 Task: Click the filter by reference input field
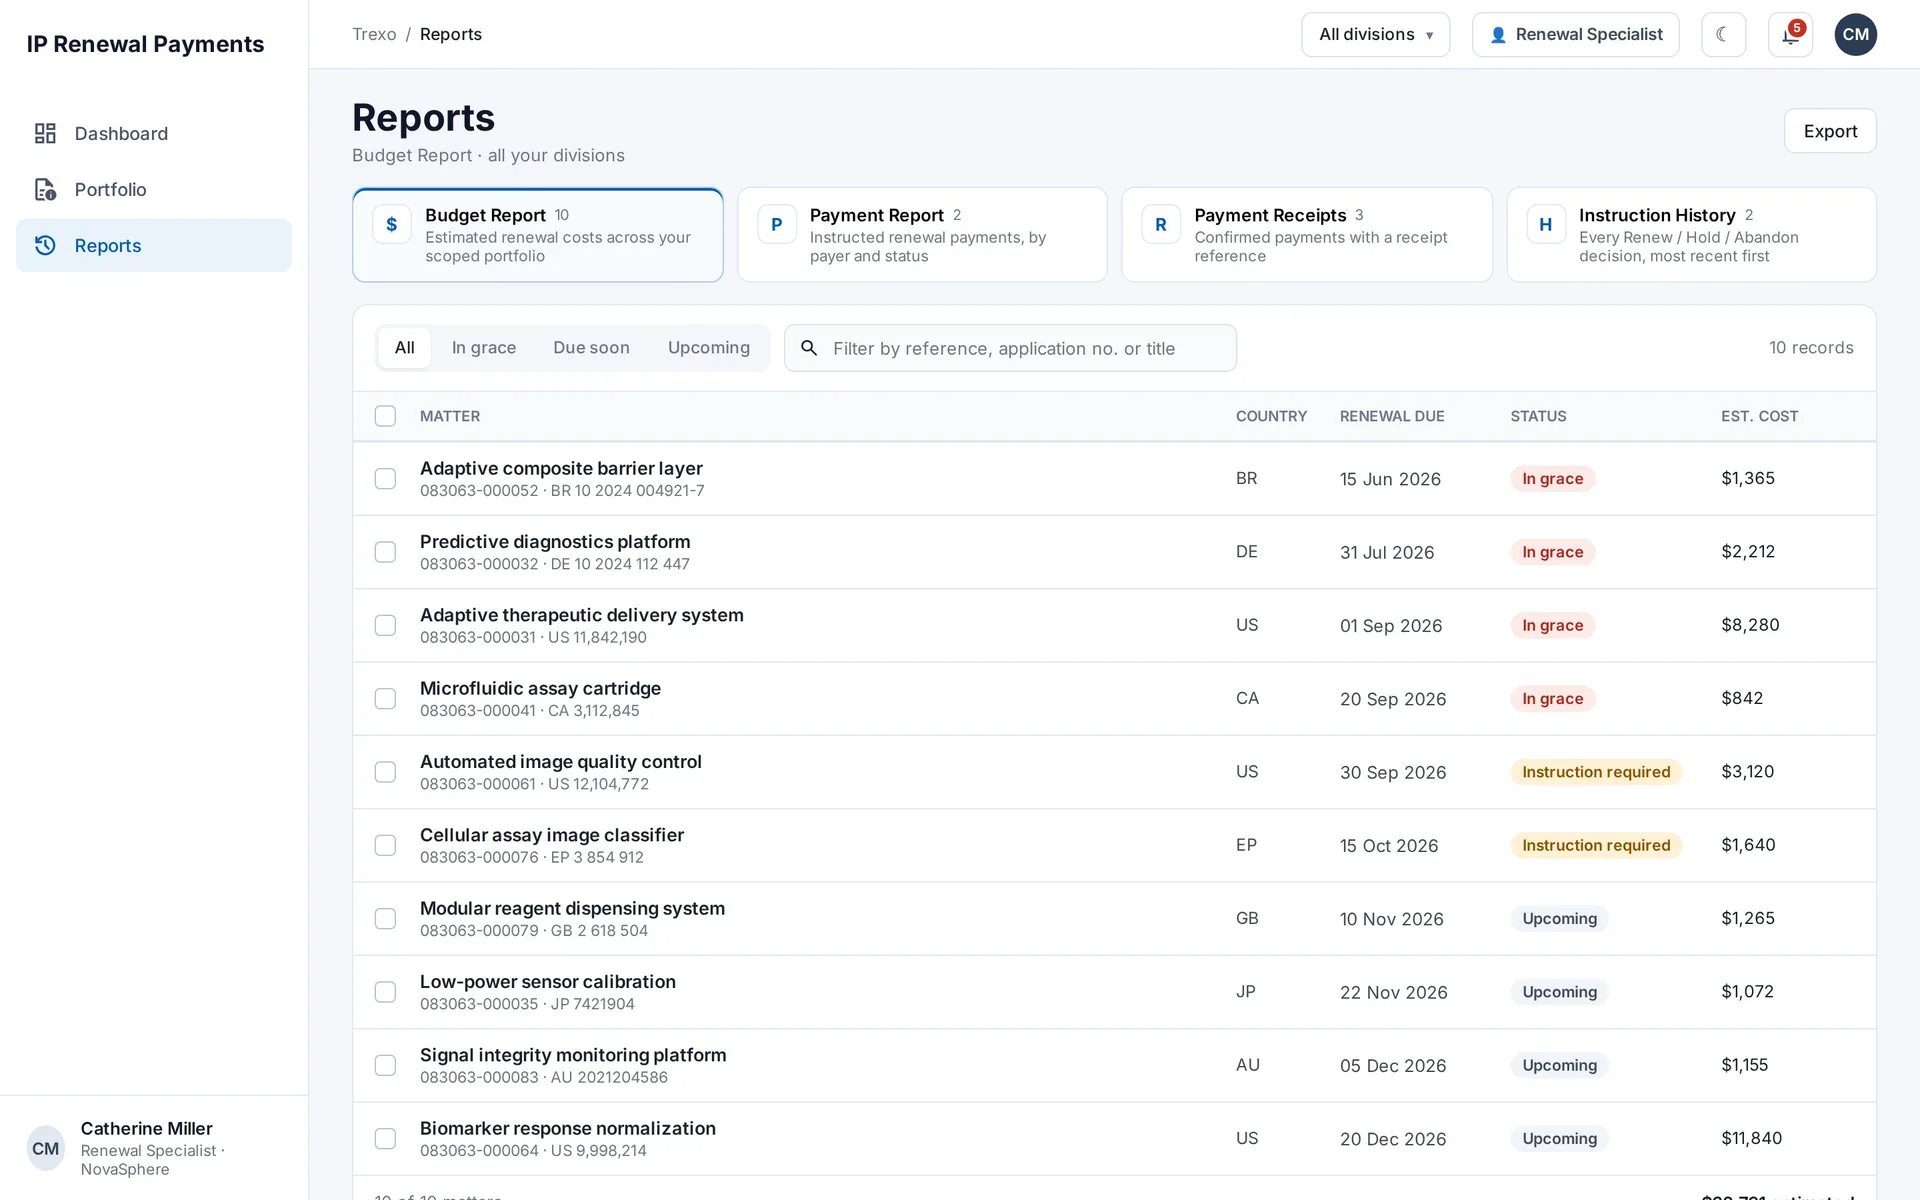pyautogui.click(x=1010, y=348)
